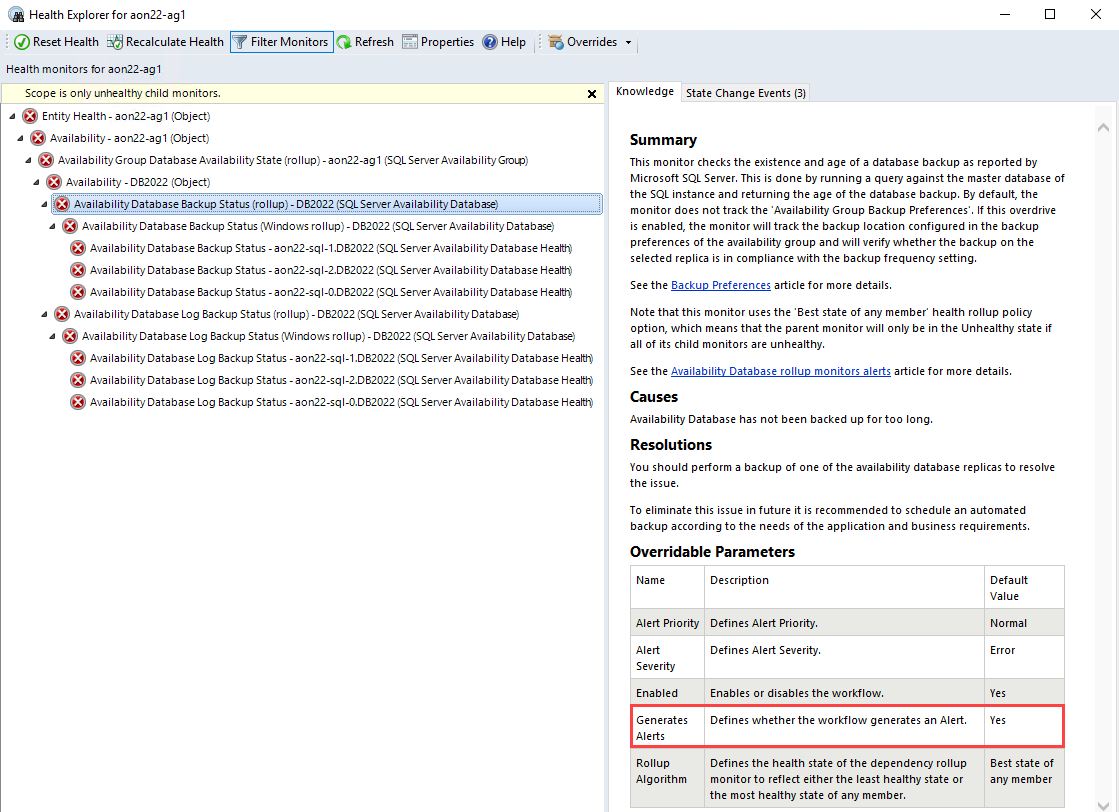1119x812 pixels.
Task: Select Availability Database Backup Status aon22-sql-0.DB2022 row
Action: tap(331, 293)
